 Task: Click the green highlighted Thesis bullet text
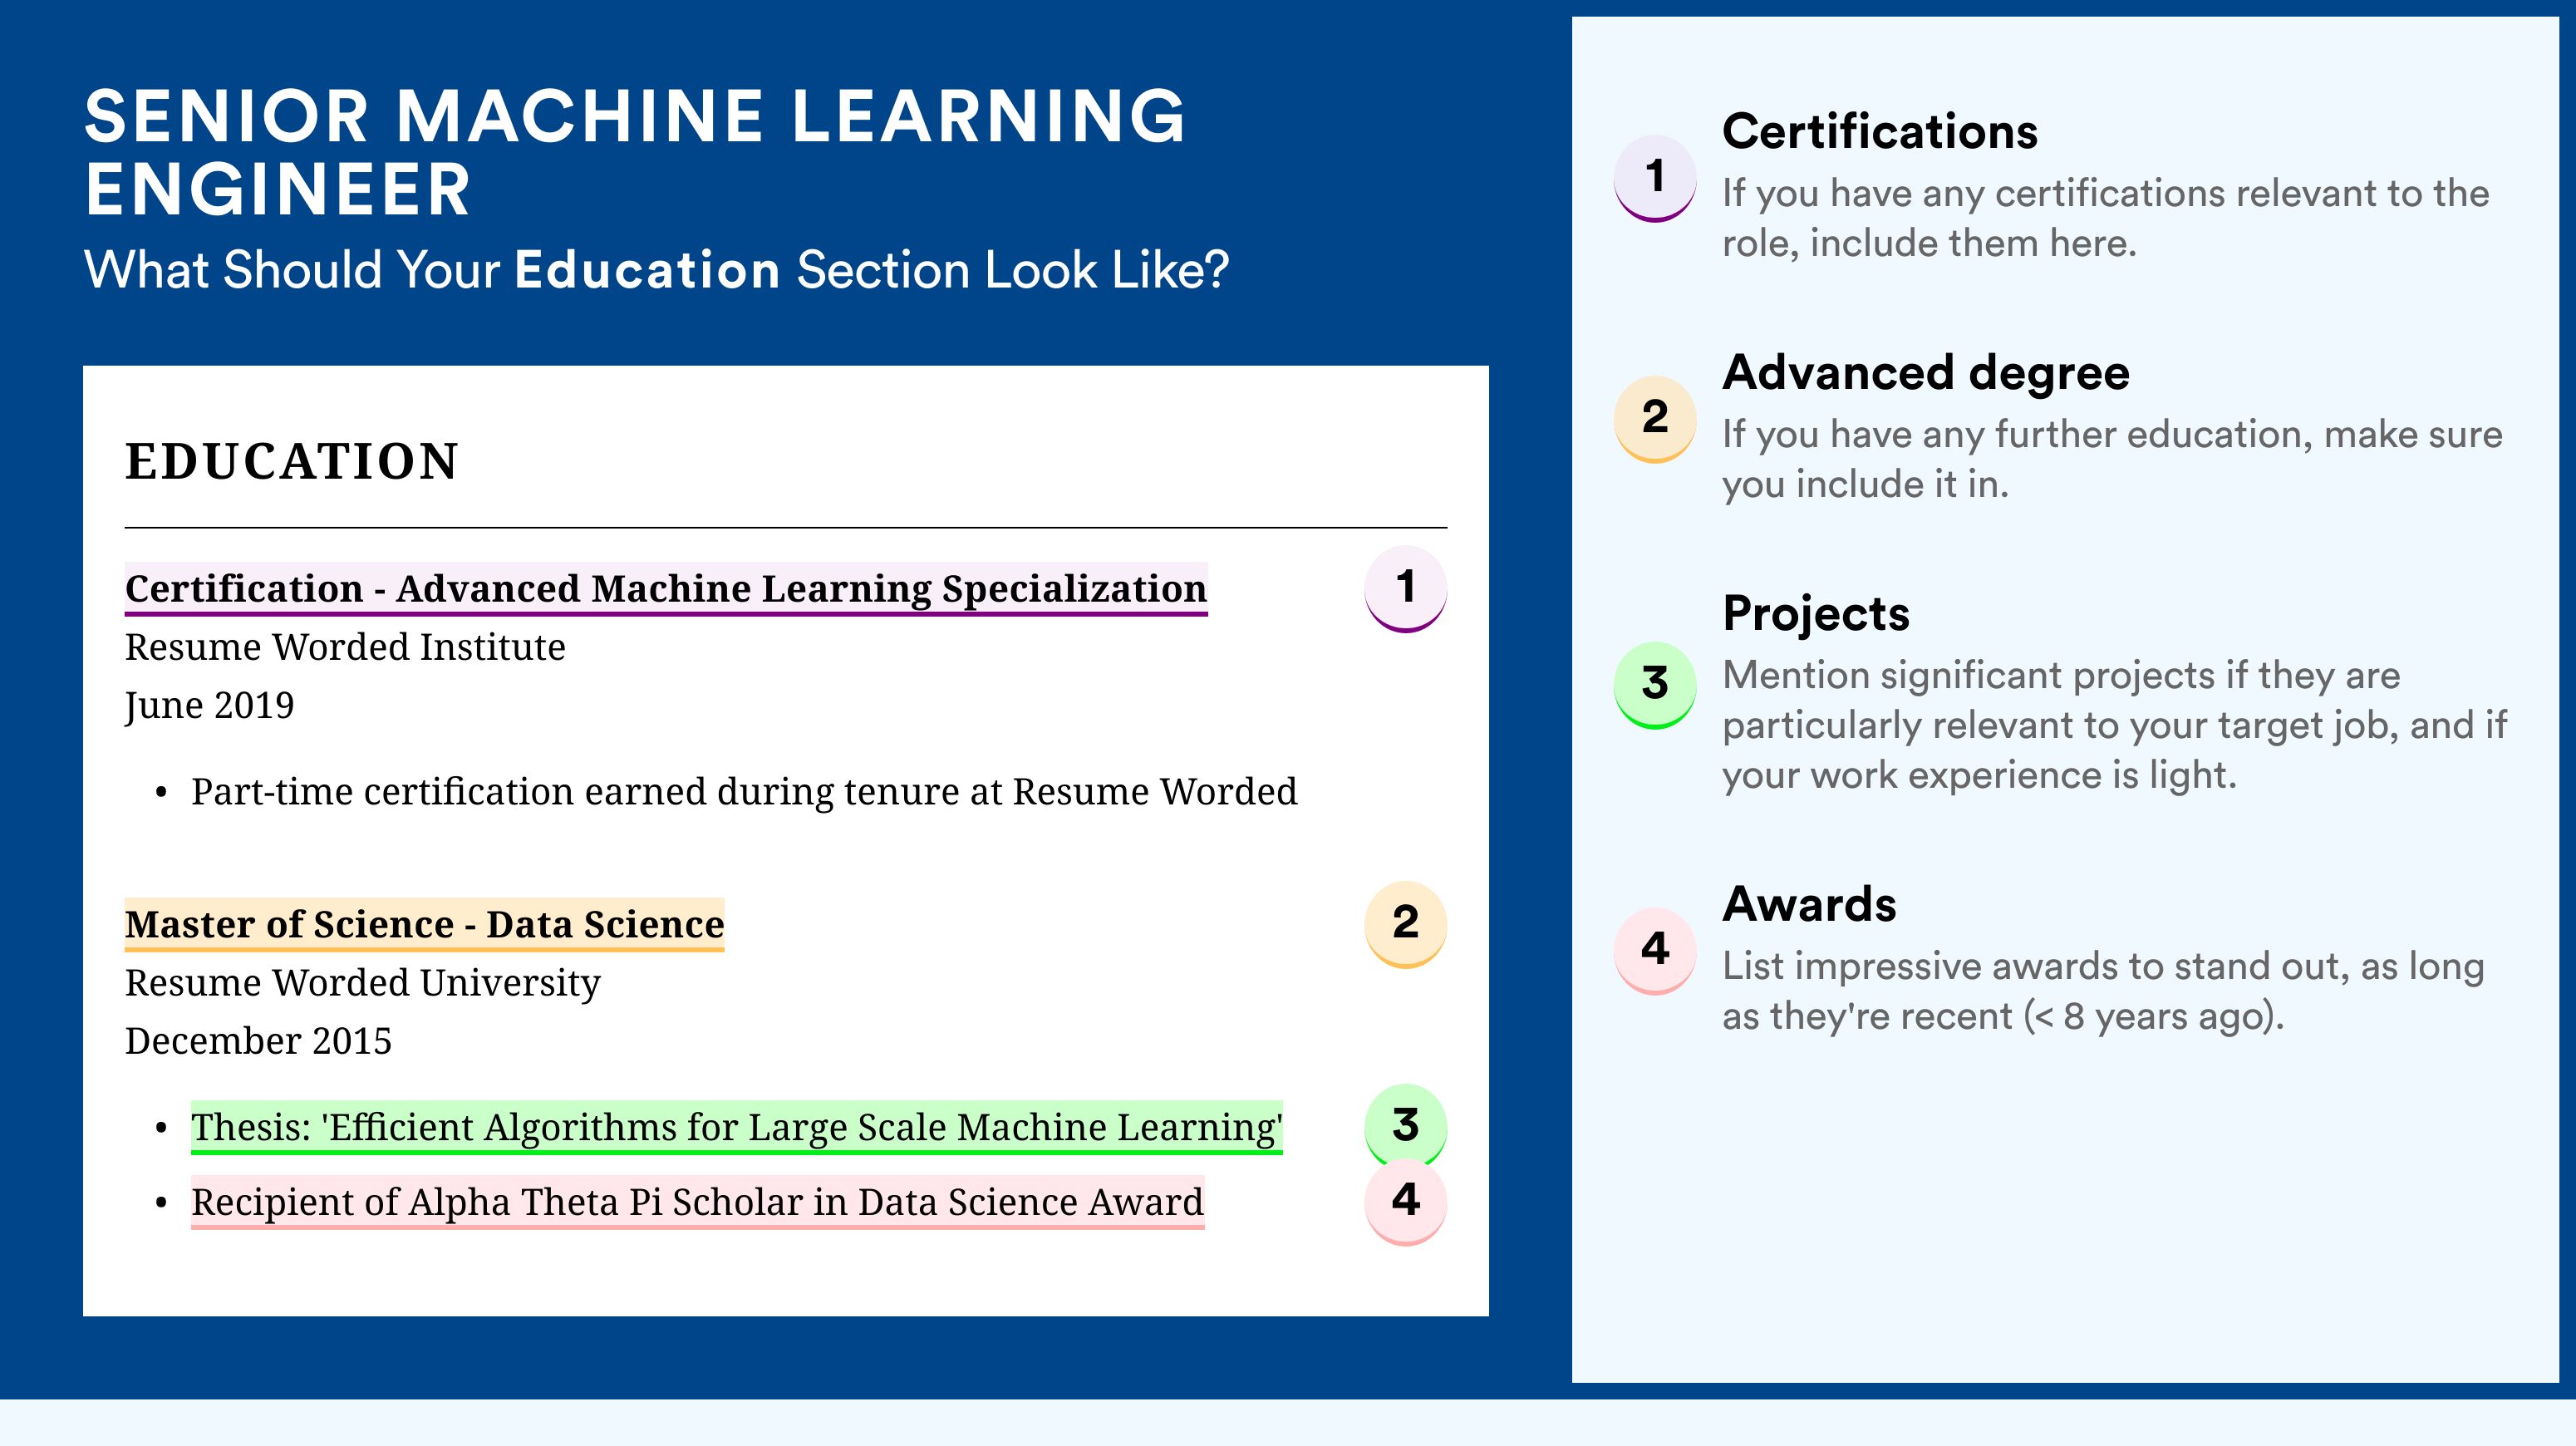pos(737,1128)
